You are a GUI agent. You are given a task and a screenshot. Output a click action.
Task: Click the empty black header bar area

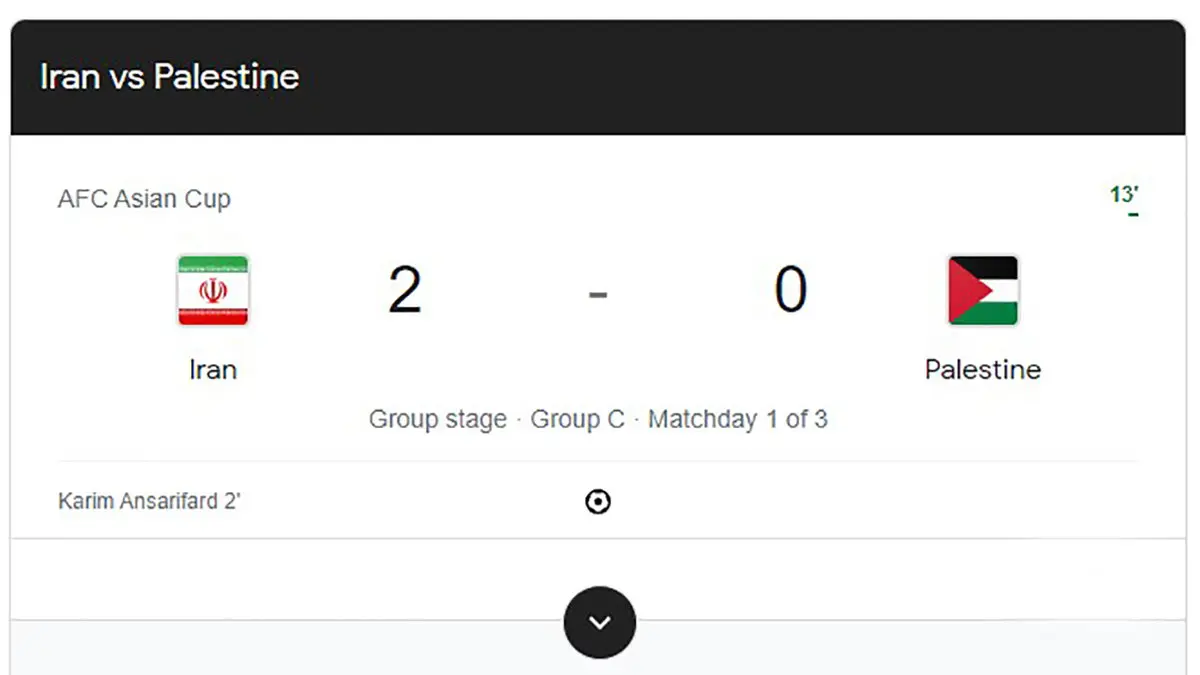point(750,77)
